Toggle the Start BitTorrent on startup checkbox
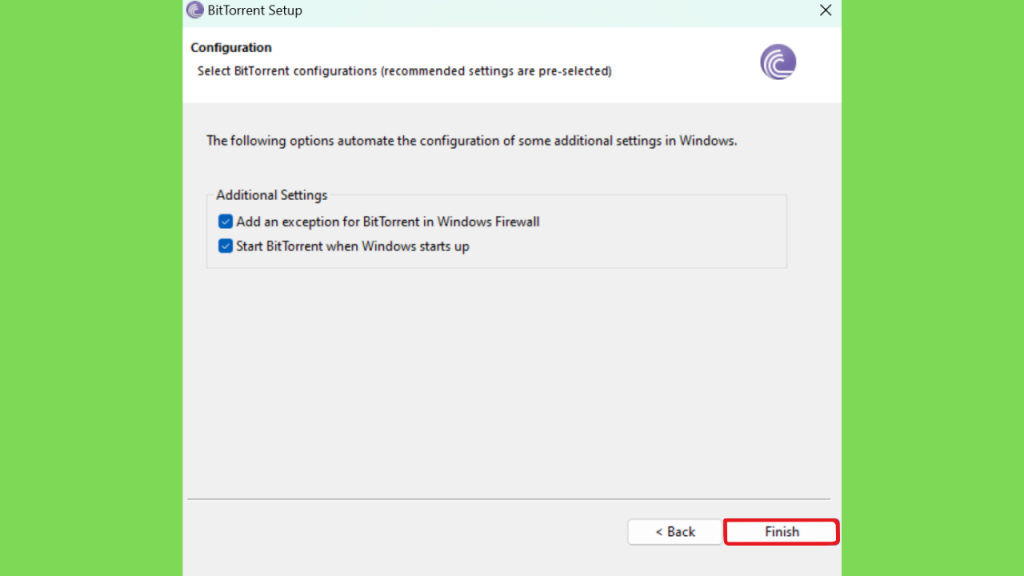1024x576 pixels. pyautogui.click(x=225, y=246)
